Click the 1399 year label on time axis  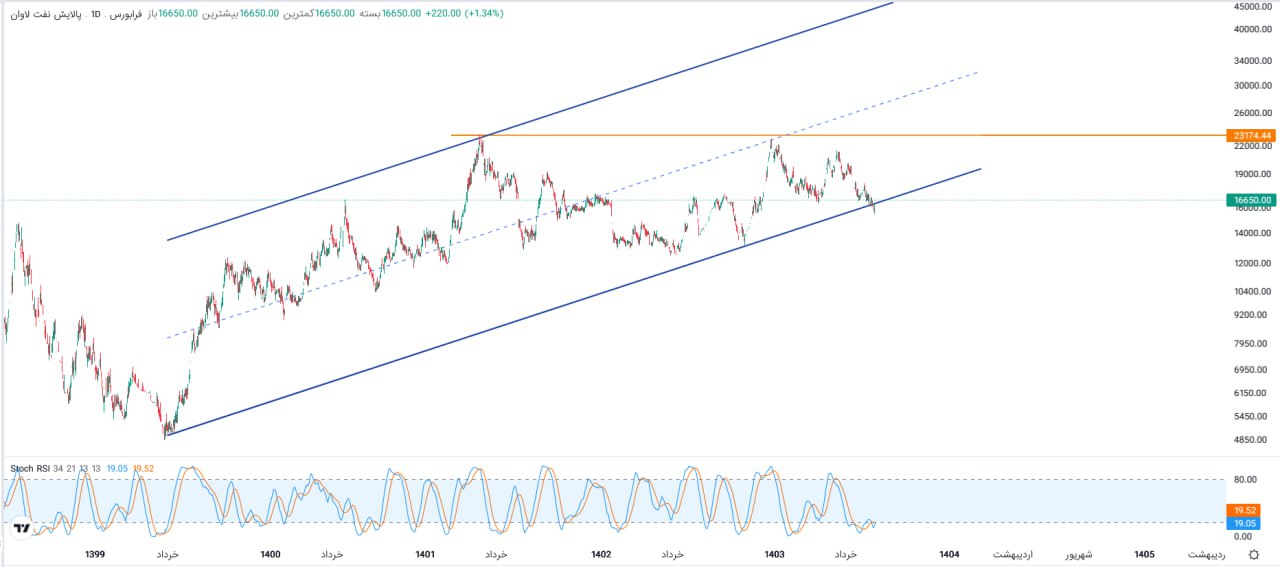click(x=95, y=554)
